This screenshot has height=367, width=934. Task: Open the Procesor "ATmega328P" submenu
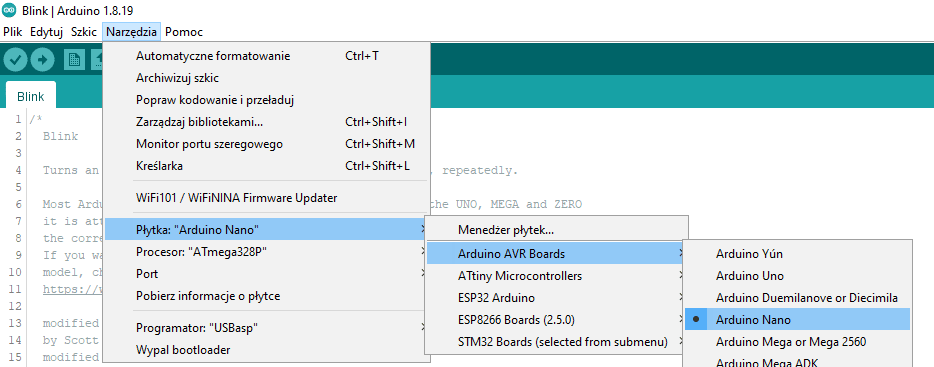(266, 251)
